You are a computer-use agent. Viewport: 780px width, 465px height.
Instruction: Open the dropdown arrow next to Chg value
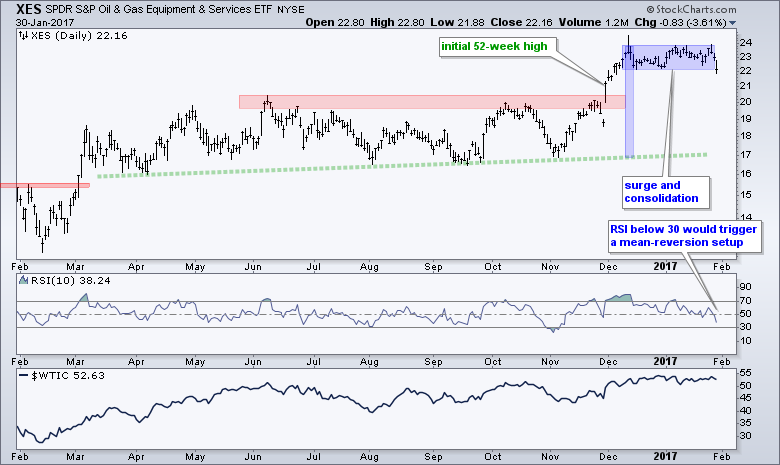pos(733,23)
